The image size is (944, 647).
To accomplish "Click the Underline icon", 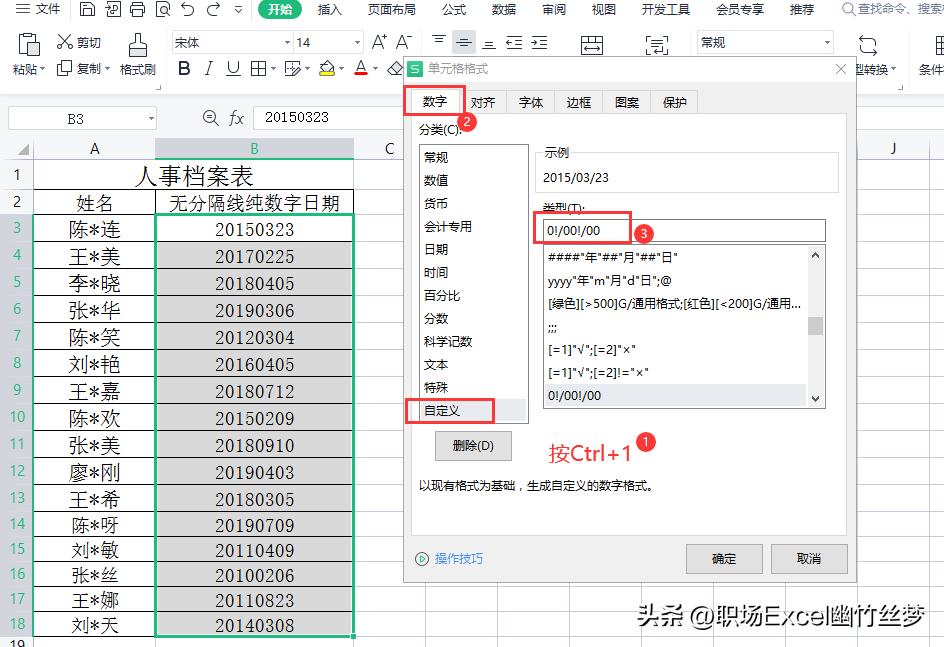I will point(232,69).
